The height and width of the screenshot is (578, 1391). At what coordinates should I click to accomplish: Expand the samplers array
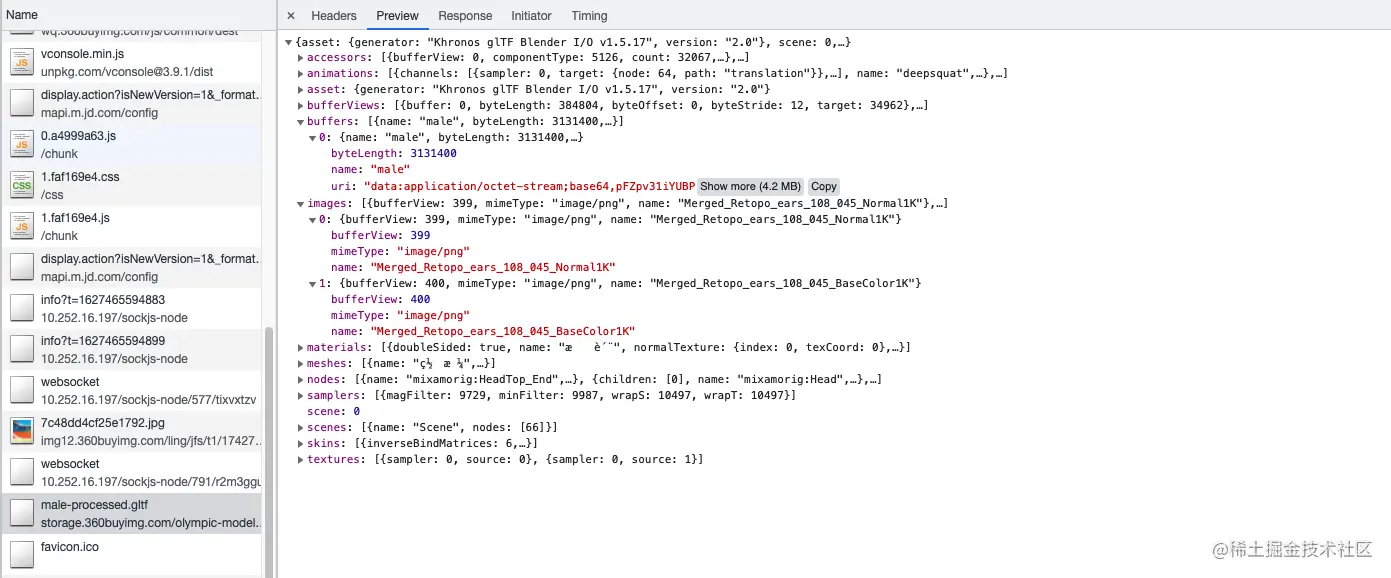click(301, 396)
